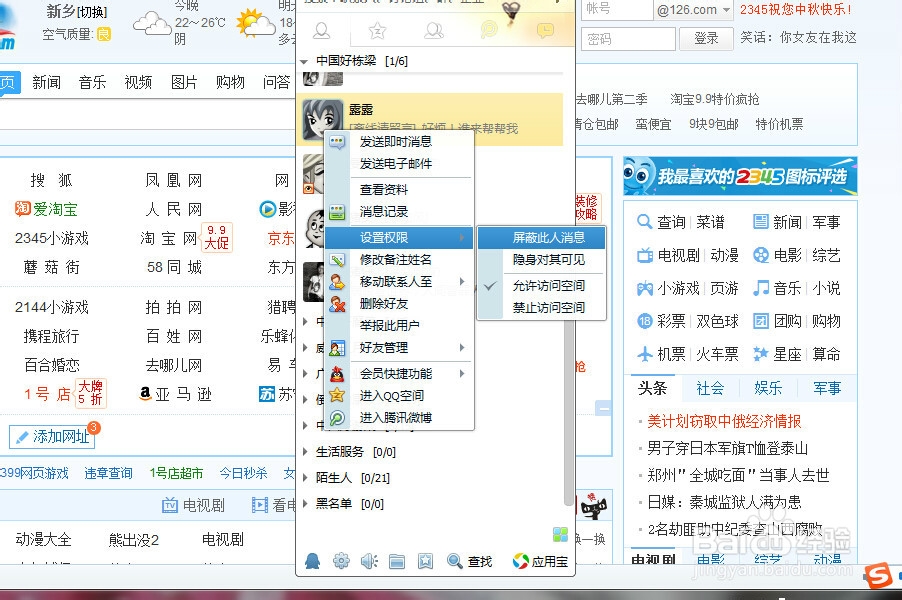Screen dimensions: 902x600
Task: Open the 违章查询 link
Action: click(108, 473)
